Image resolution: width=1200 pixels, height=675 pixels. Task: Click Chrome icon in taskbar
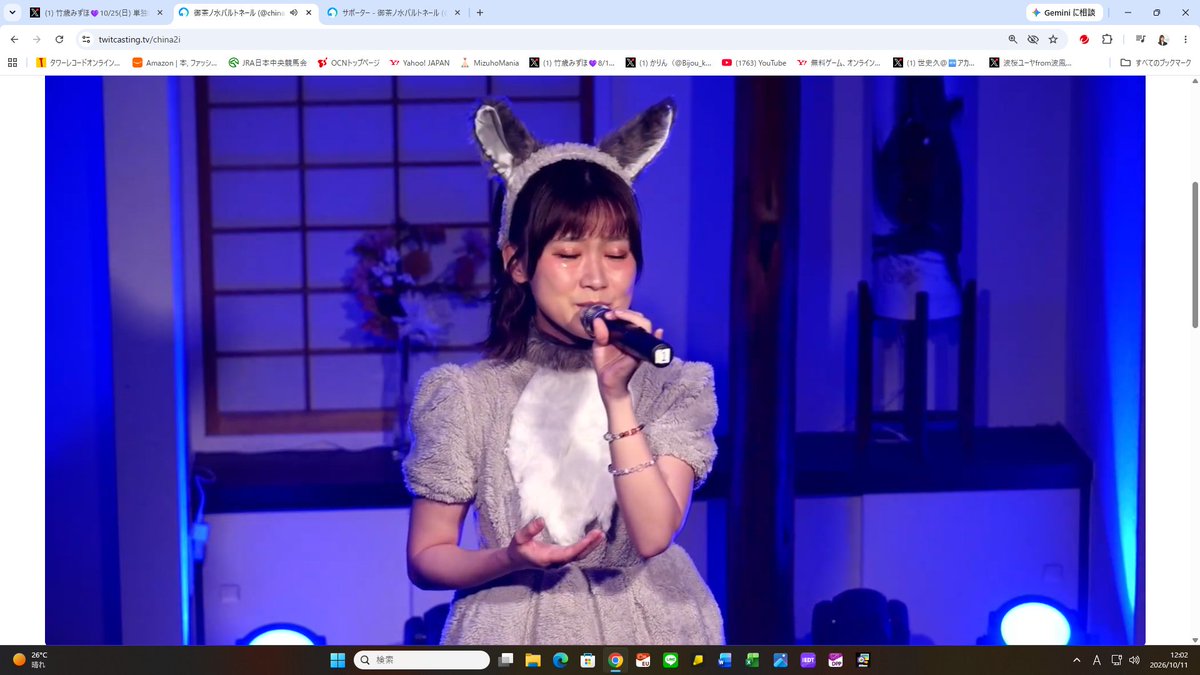[x=616, y=660]
